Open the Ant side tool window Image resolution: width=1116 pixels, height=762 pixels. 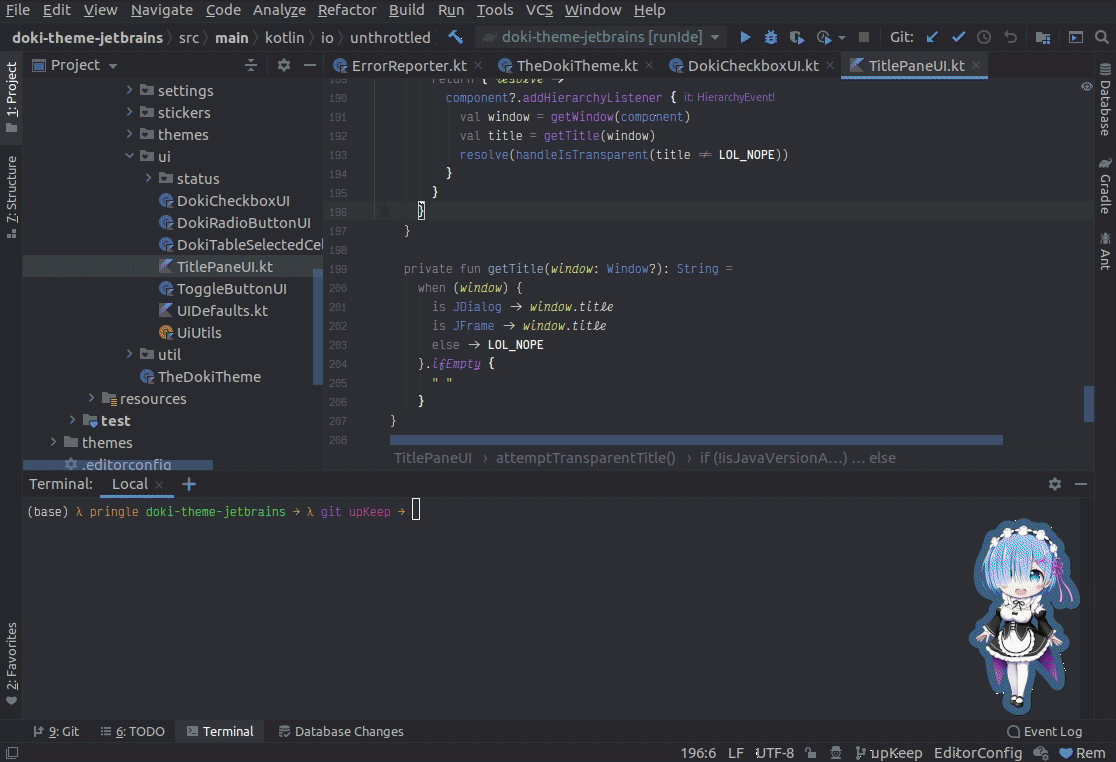click(x=1105, y=250)
